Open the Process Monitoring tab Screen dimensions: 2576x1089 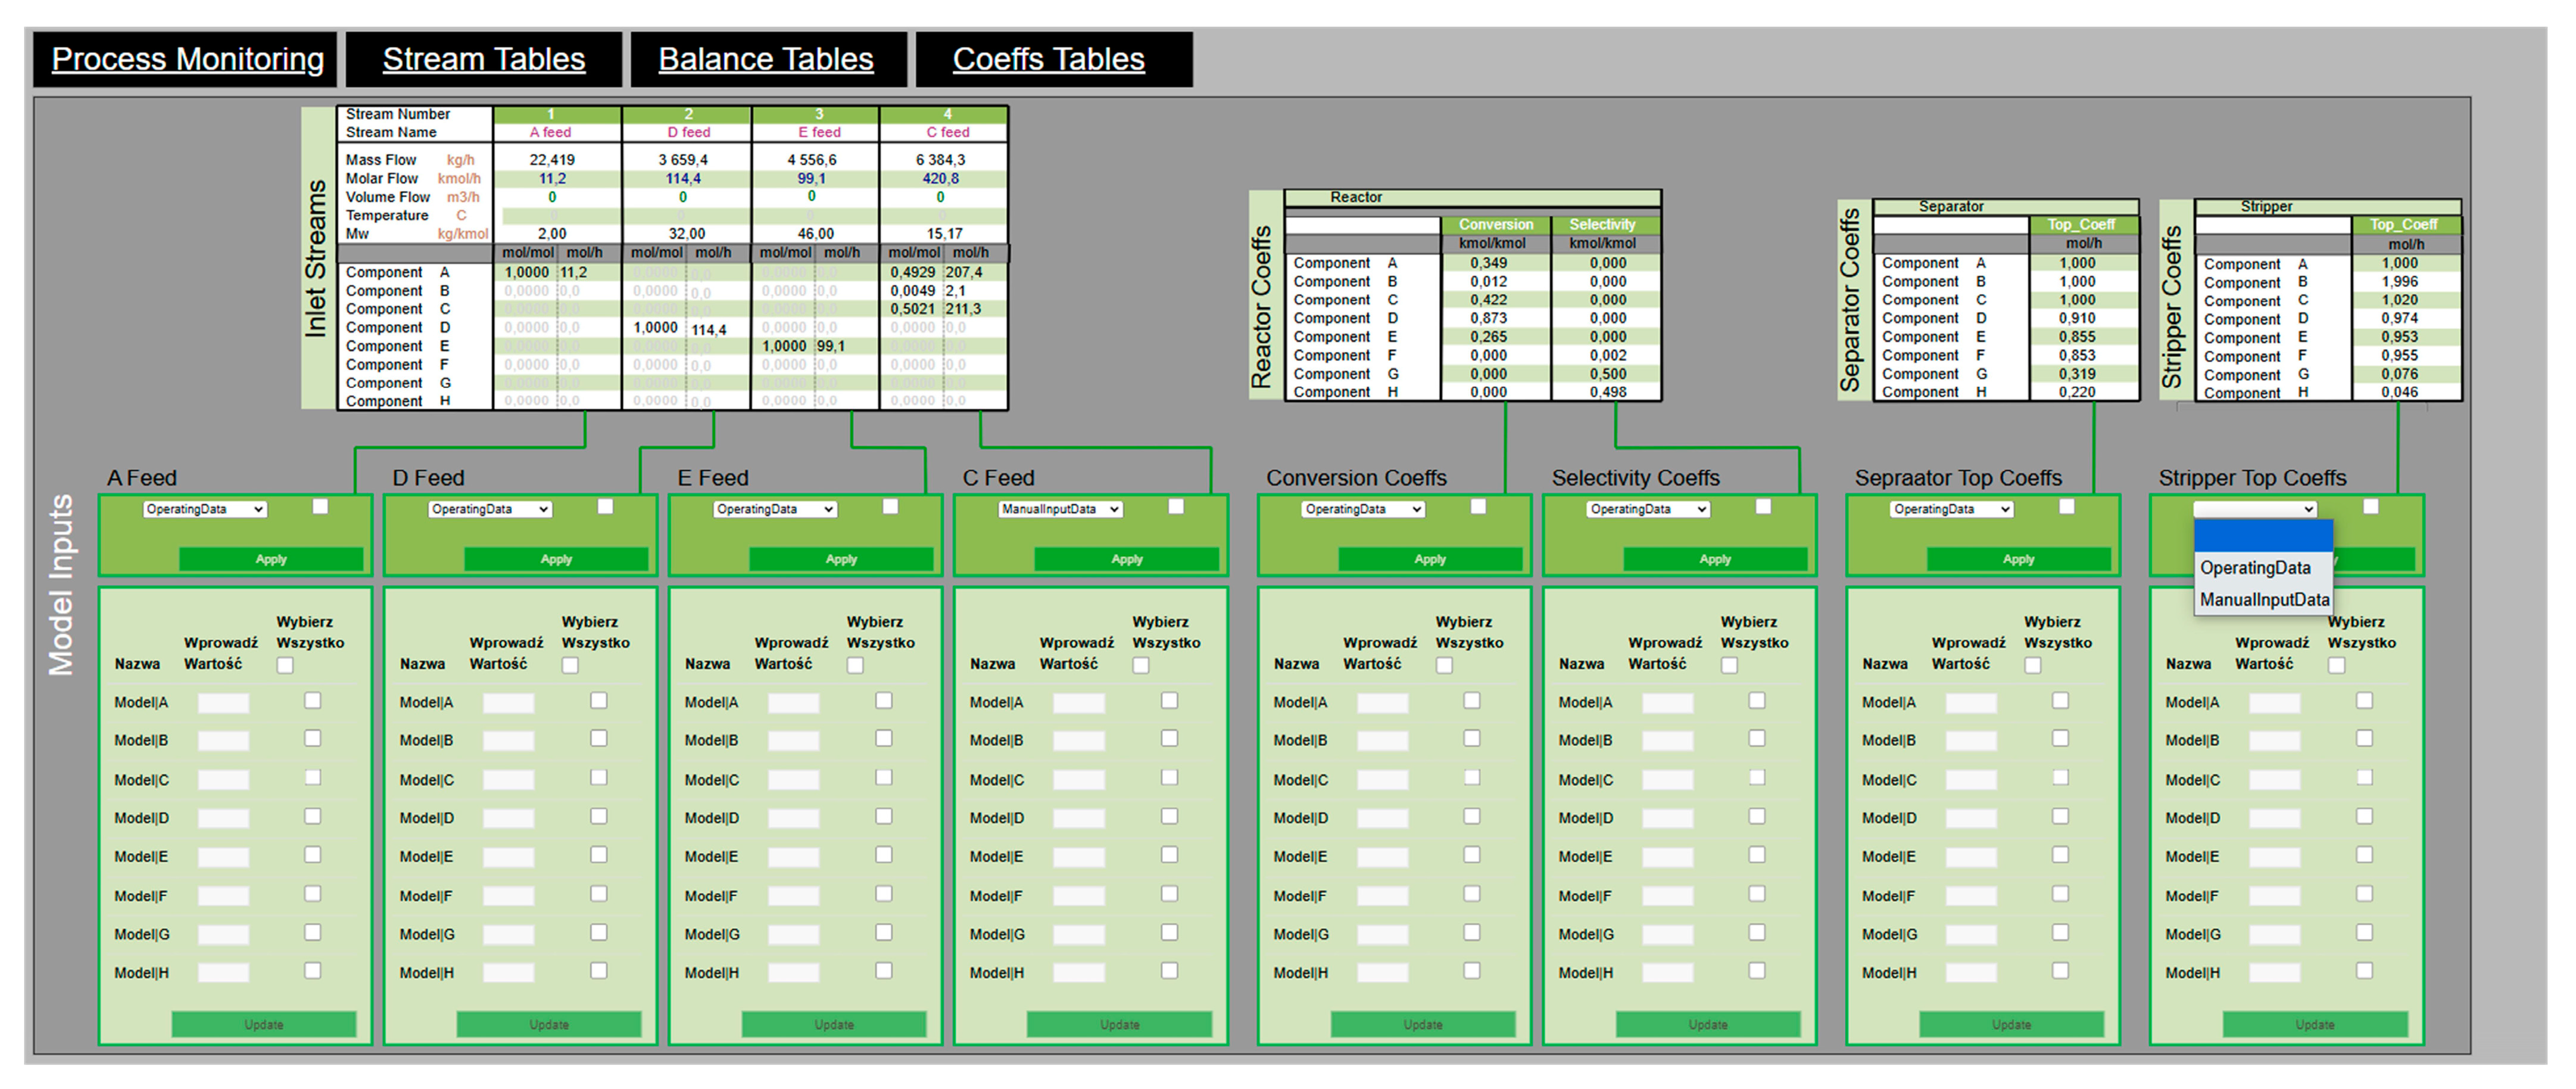pos(187,59)
